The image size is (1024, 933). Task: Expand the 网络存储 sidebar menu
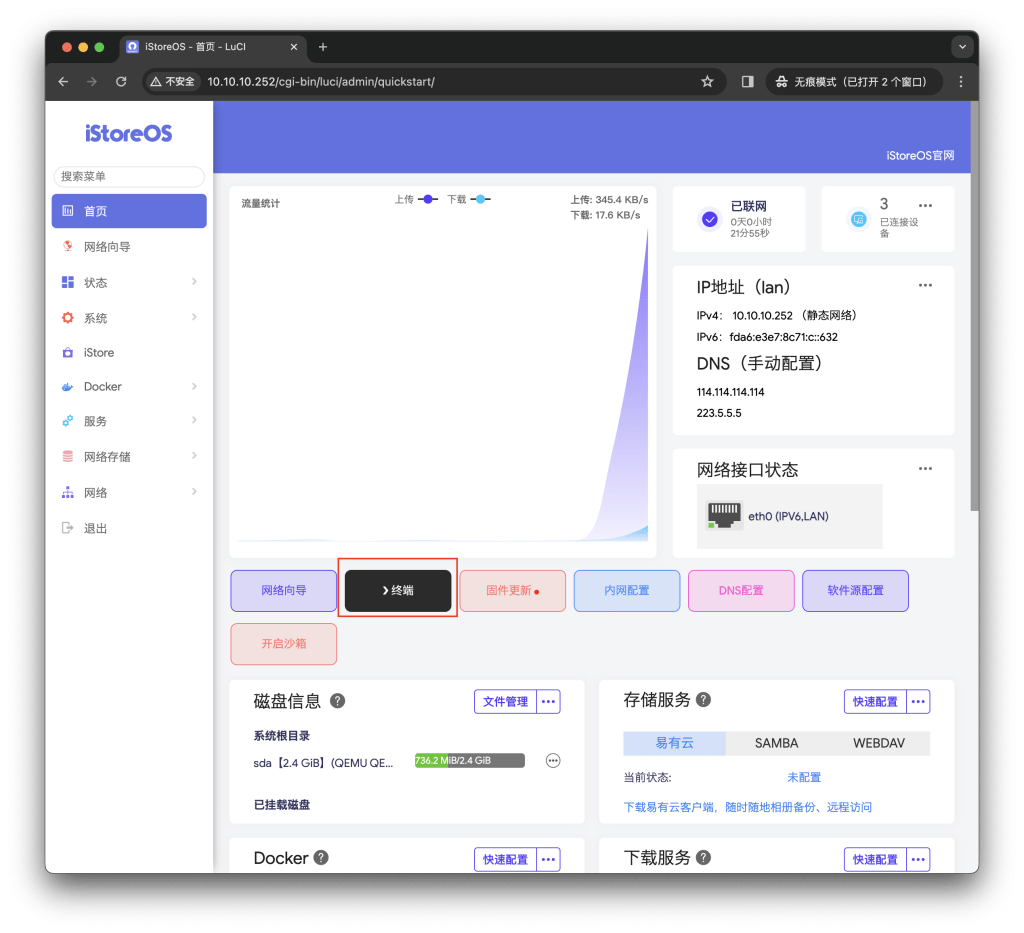pyautogui.click(x=129, y=456)
